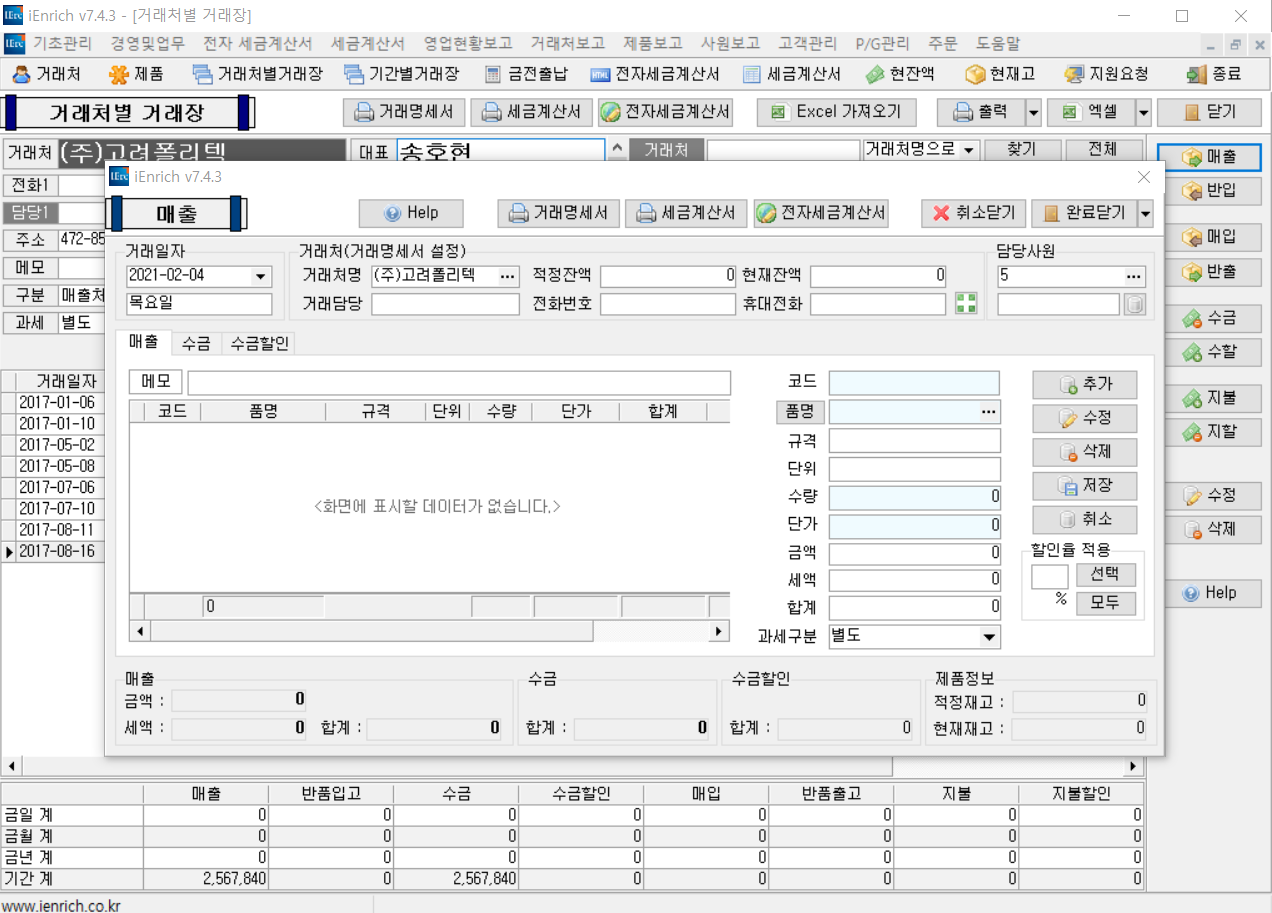Click the 현재고 box icon
This screenshot has width=1272, height=913.
[x=976, y=74]
